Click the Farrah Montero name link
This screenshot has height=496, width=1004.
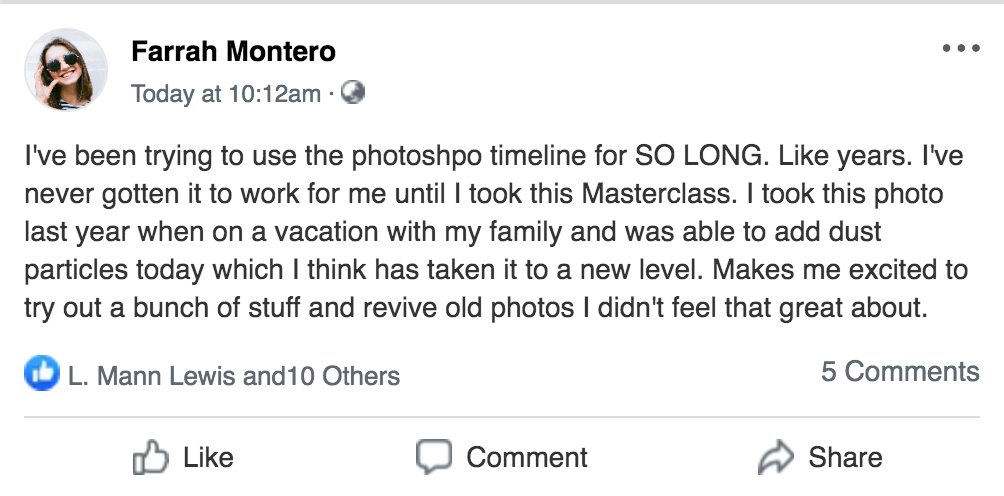[x=233, y=51]
